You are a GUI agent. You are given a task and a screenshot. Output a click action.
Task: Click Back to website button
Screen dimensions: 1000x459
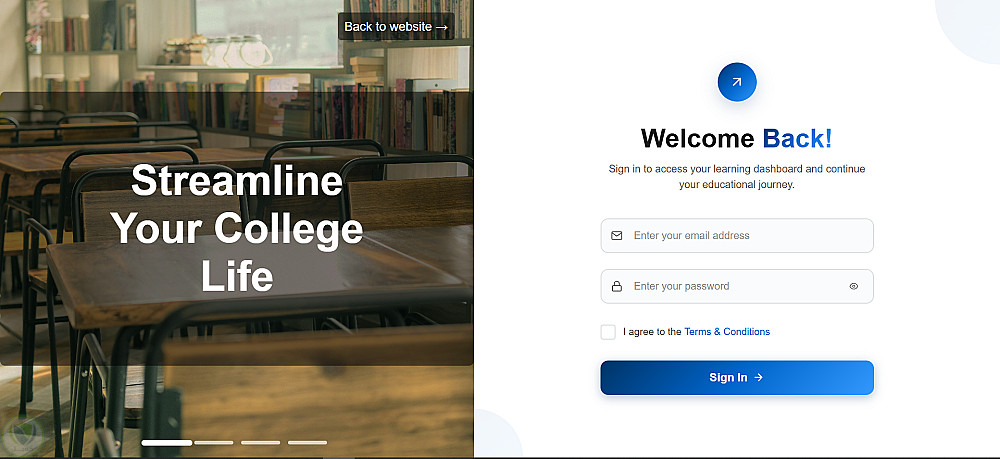click(x=396, y=27)
